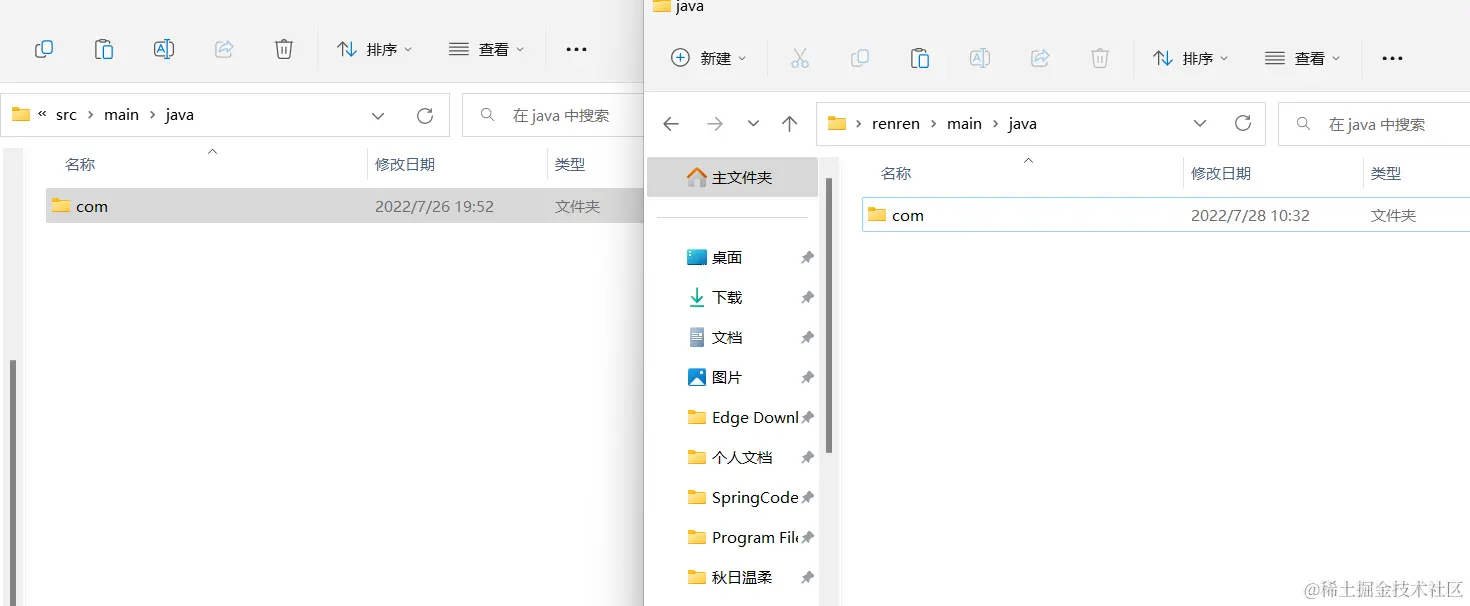
Task: Click main breadcrumb in left address bar
Action: (x=122, y=115)
